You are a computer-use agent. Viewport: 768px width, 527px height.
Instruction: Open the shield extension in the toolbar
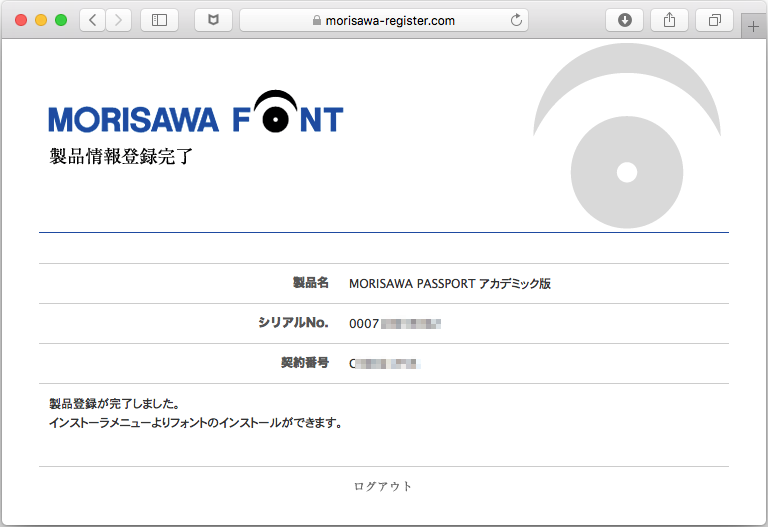coord(213,20)
